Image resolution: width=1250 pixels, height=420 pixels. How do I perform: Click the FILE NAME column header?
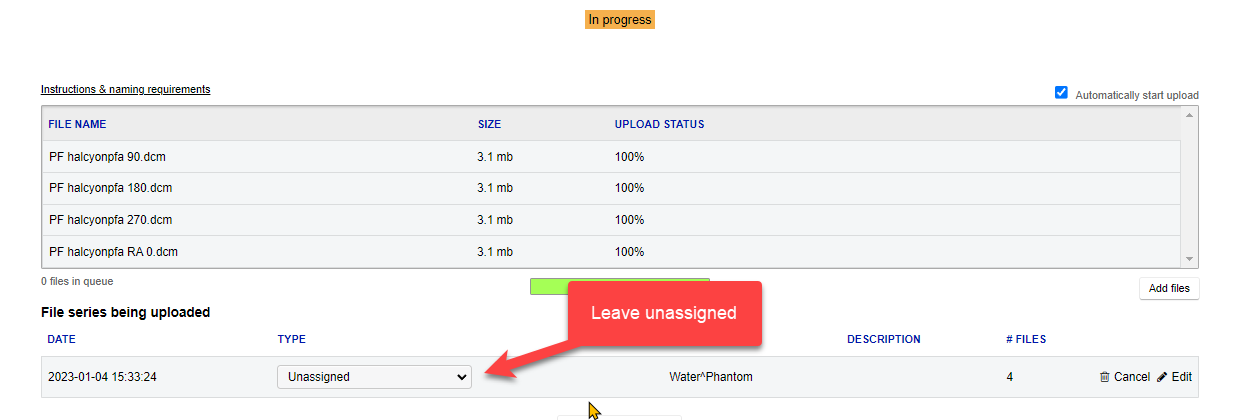tap(77, 124)
